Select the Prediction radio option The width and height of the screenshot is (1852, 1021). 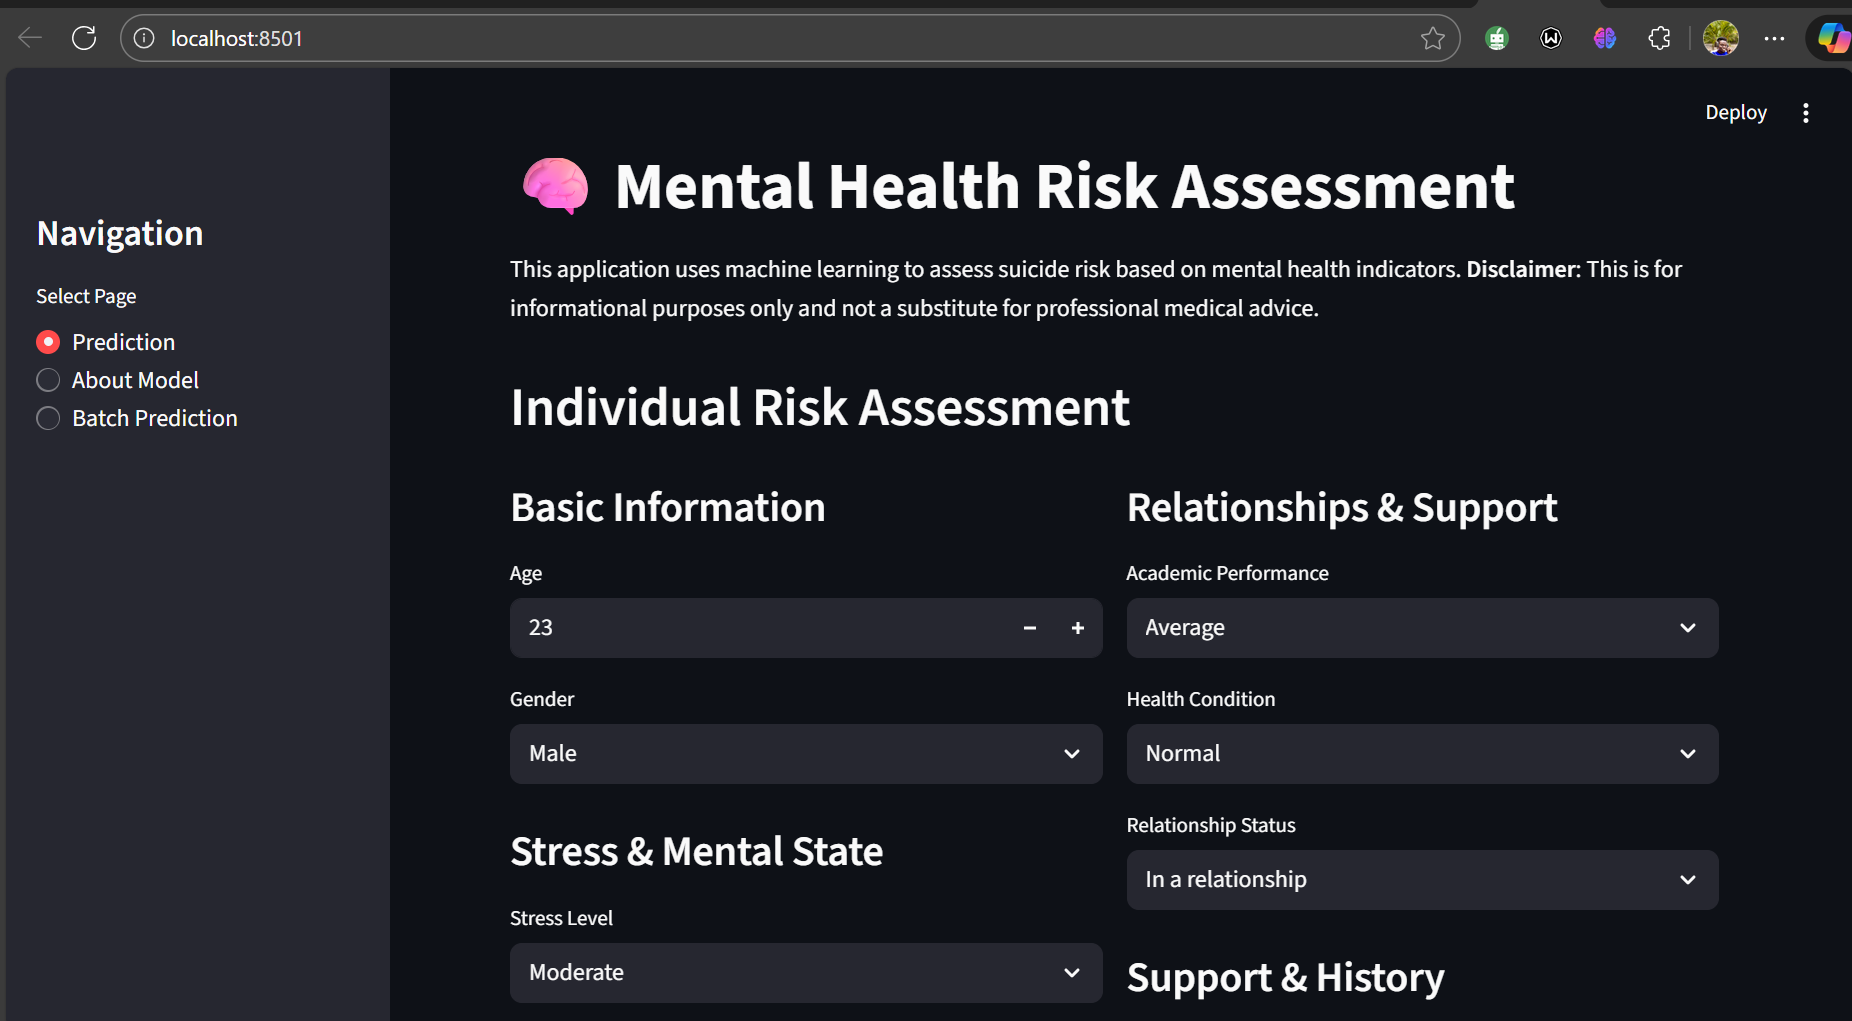pyautogui.click(x=48, y=342)
